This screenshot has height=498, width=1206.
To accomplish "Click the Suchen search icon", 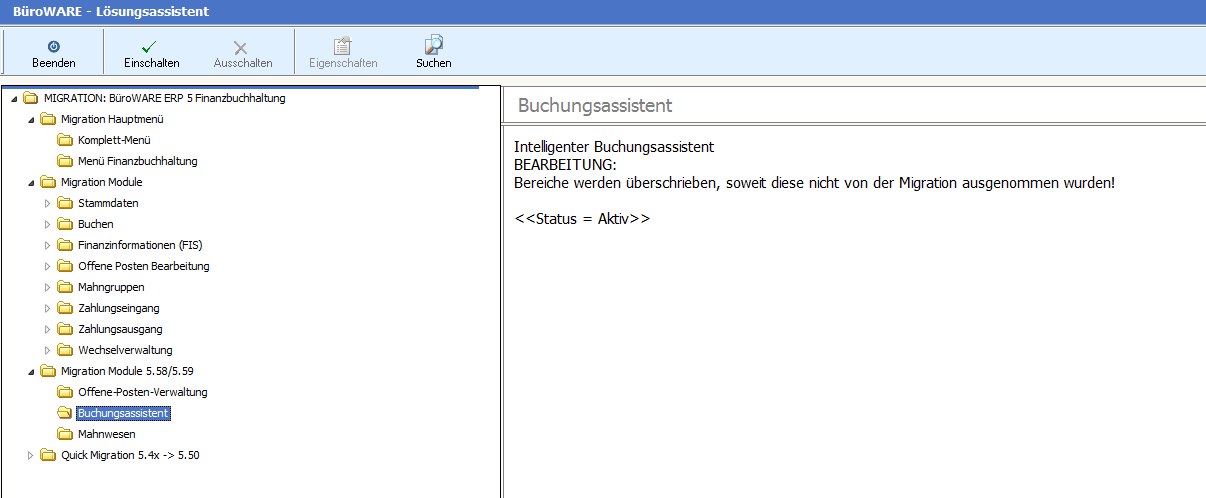I will click(433, 45).
